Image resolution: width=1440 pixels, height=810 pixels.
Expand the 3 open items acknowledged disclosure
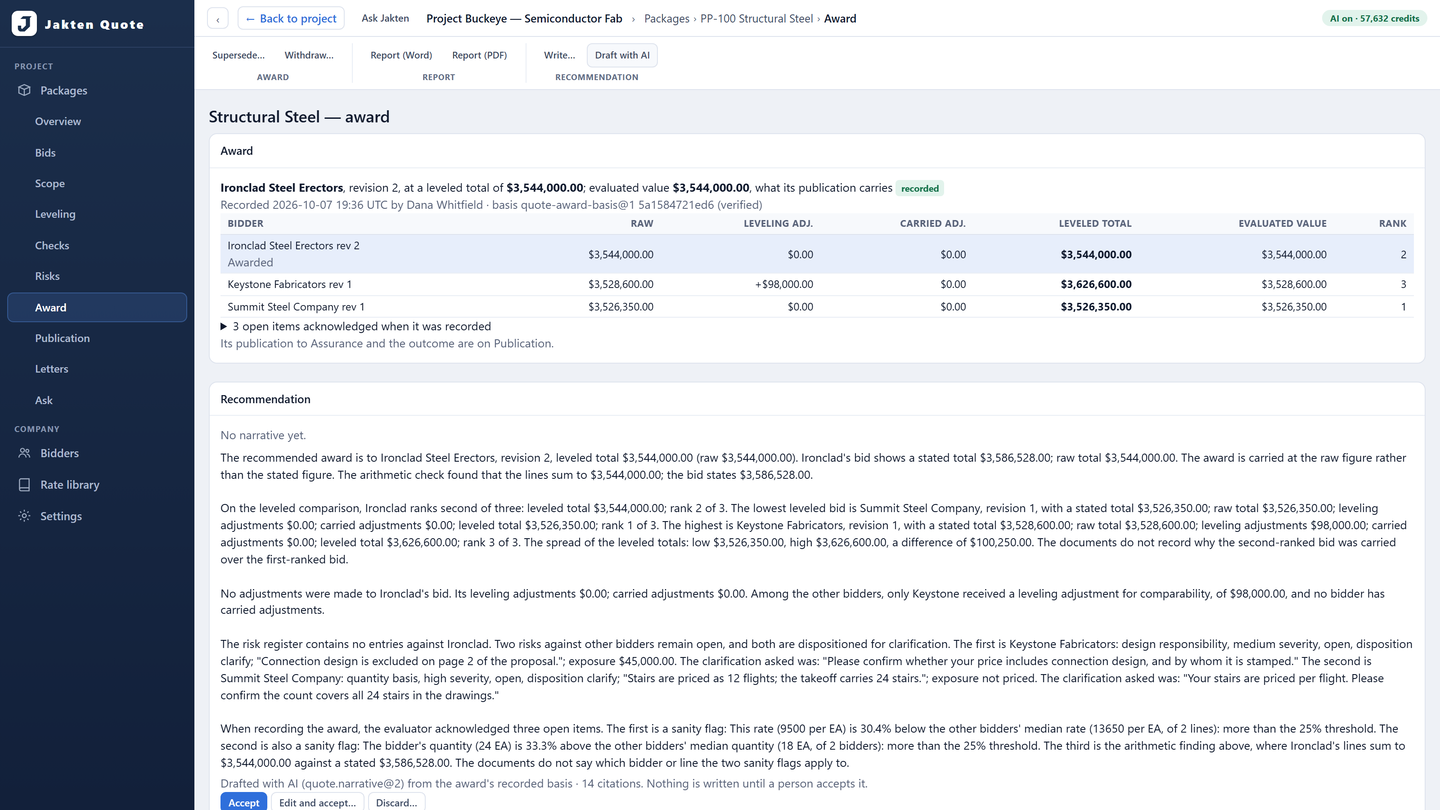356,326
